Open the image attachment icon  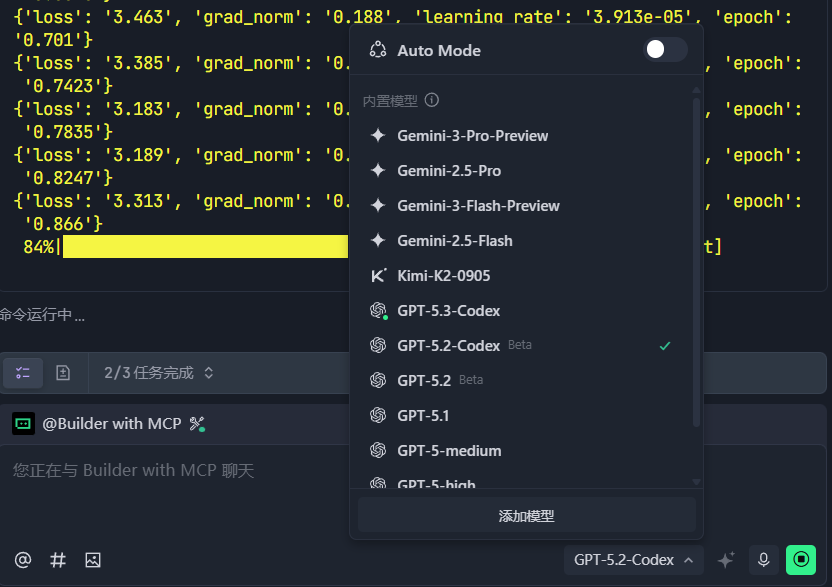93,560
